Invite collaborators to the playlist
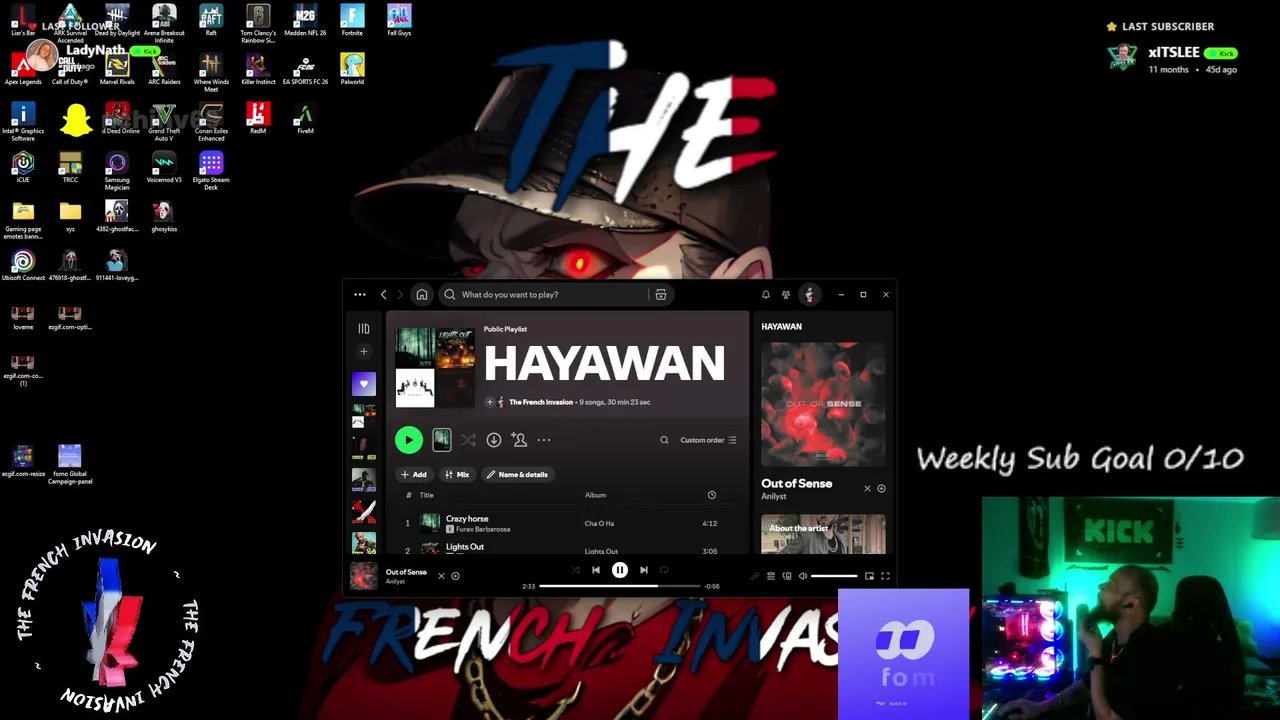This screenshot has width=1280, height=720. point(519,440)
